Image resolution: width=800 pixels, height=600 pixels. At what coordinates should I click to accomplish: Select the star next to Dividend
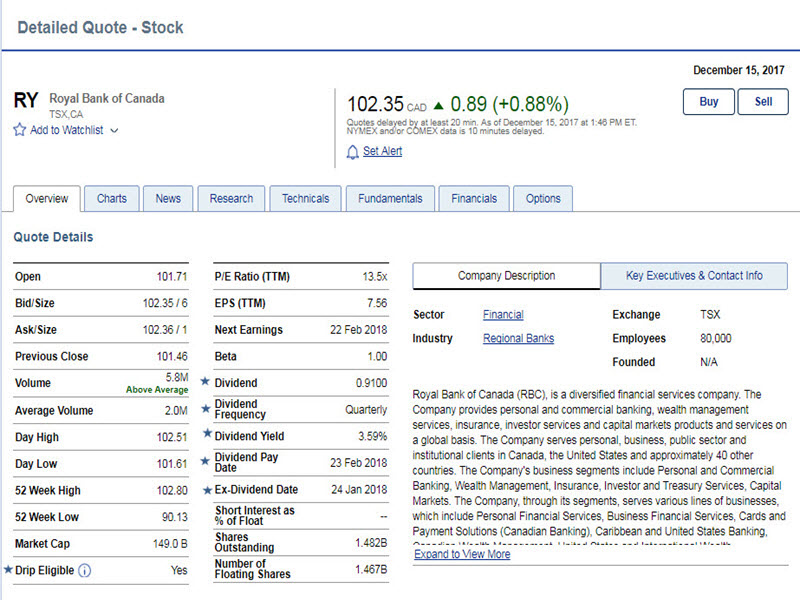pos(207,383)
